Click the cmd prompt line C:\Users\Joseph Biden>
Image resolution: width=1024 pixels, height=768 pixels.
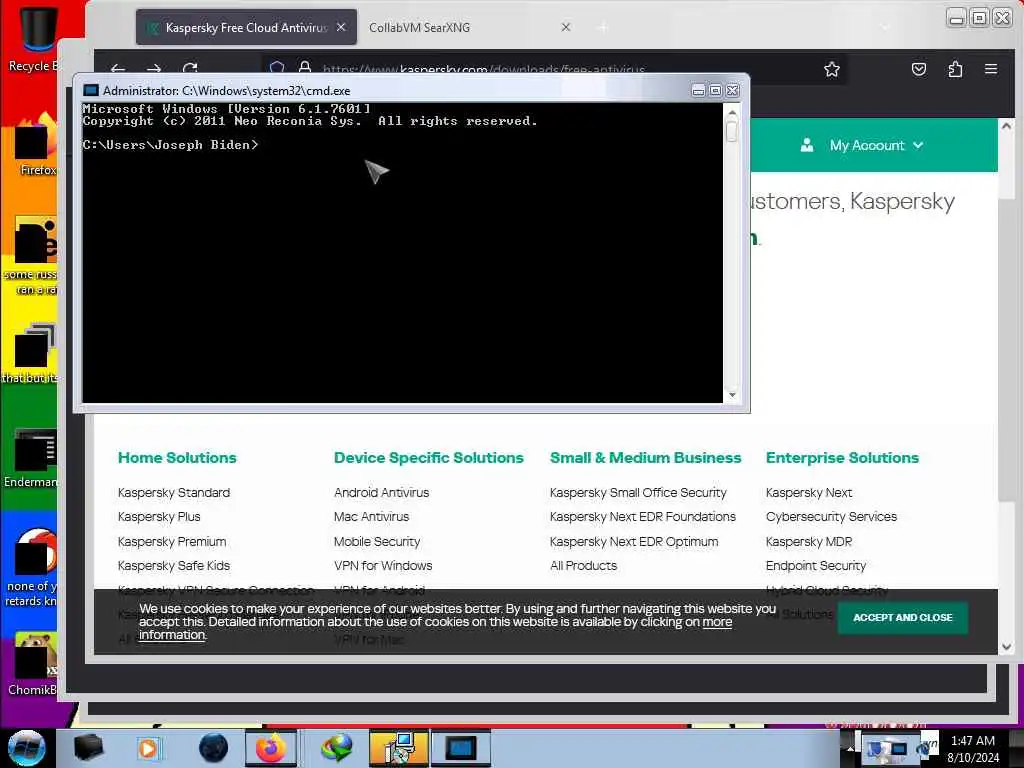pyautogui.click(x=170, y=145)
